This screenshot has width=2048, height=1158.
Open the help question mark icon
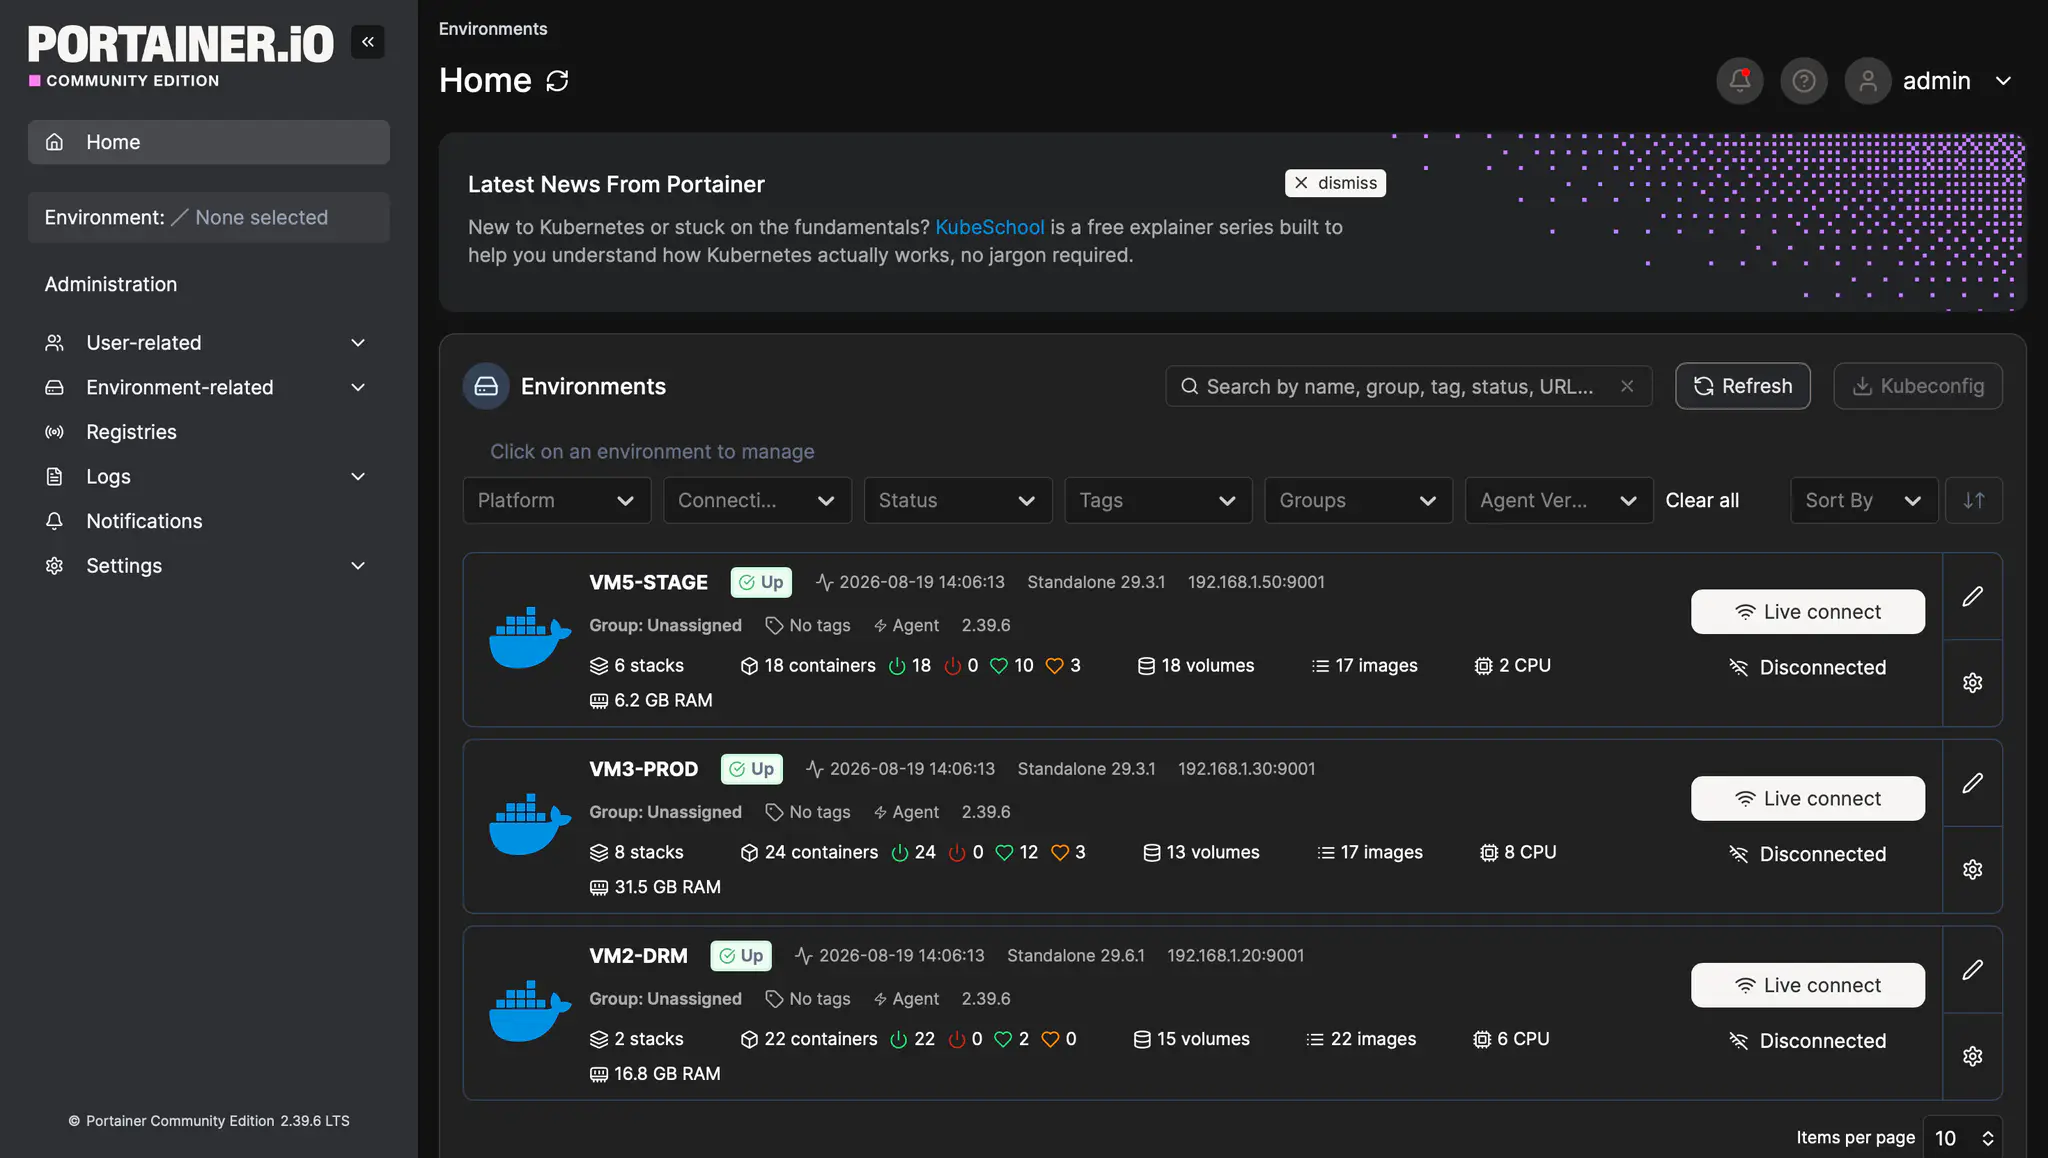point(1804,81)
